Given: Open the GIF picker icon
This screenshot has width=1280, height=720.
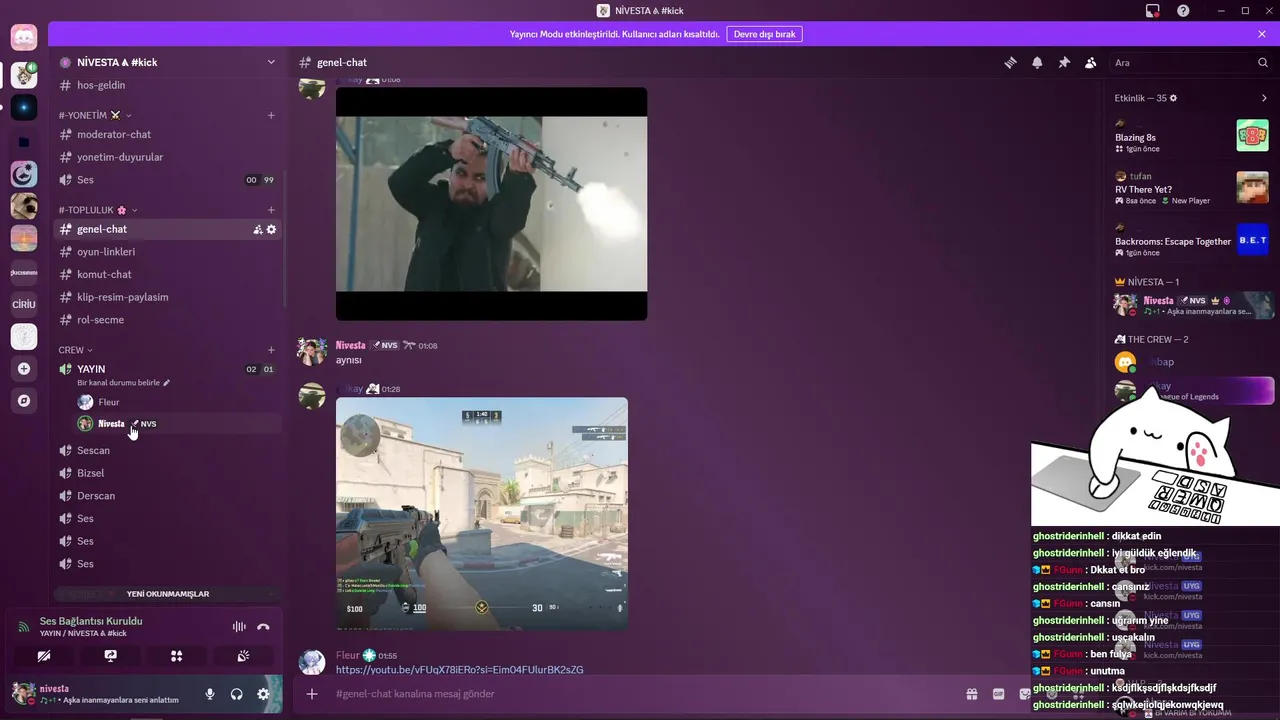Looking at the screenshot, I should pyautogui.click(x=998, y=694).
